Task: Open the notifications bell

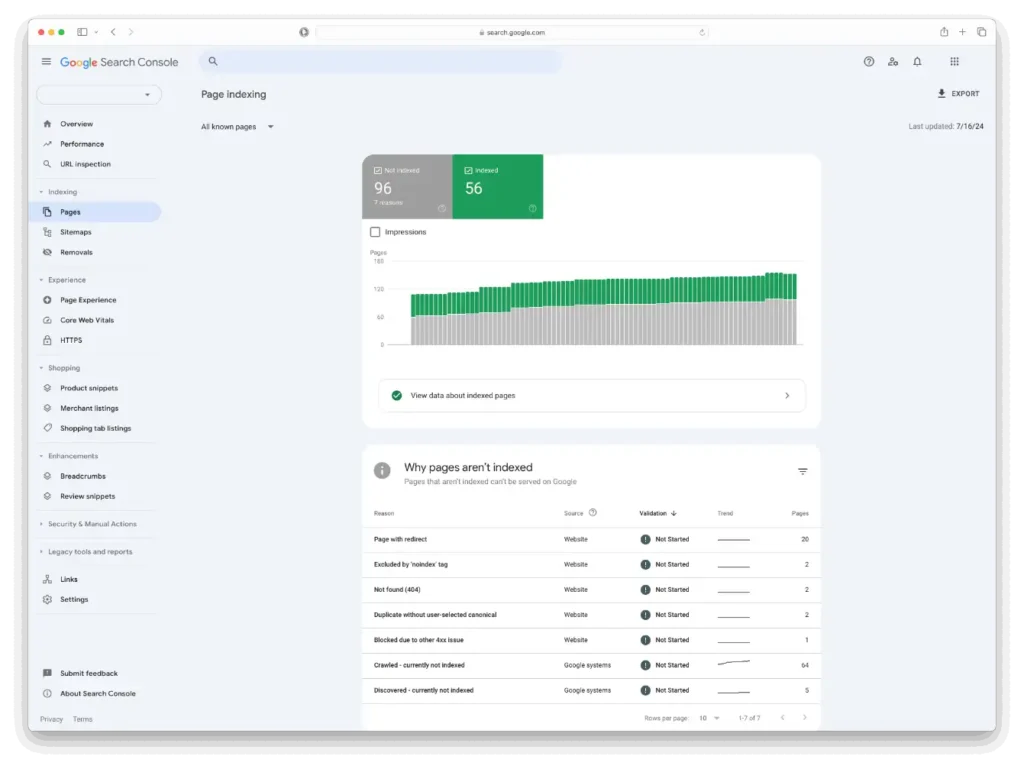Action: point(917,61)
